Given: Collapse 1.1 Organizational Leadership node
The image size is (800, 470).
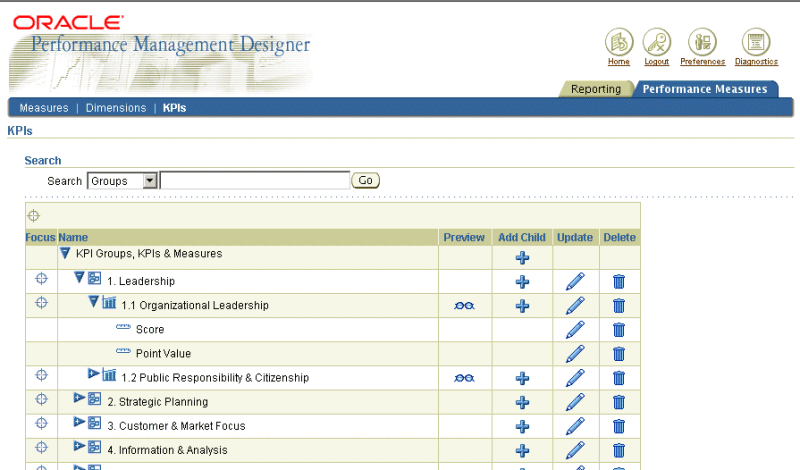Looking at the screenshot, I should pos(93,301).
